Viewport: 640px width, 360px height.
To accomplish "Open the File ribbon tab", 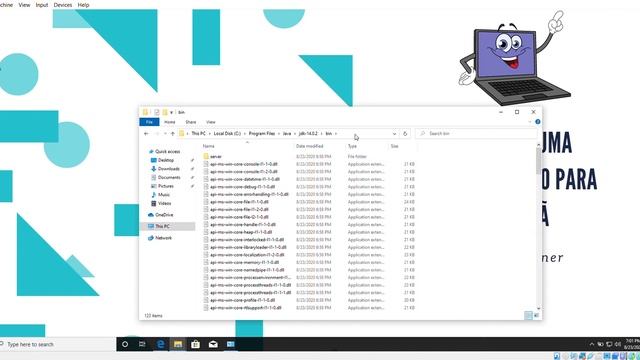I will click(x=149, y=122).
